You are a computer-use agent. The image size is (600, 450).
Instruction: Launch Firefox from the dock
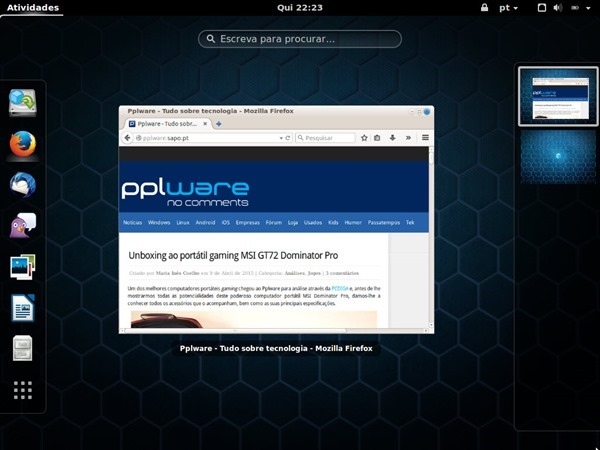(23, 144)
